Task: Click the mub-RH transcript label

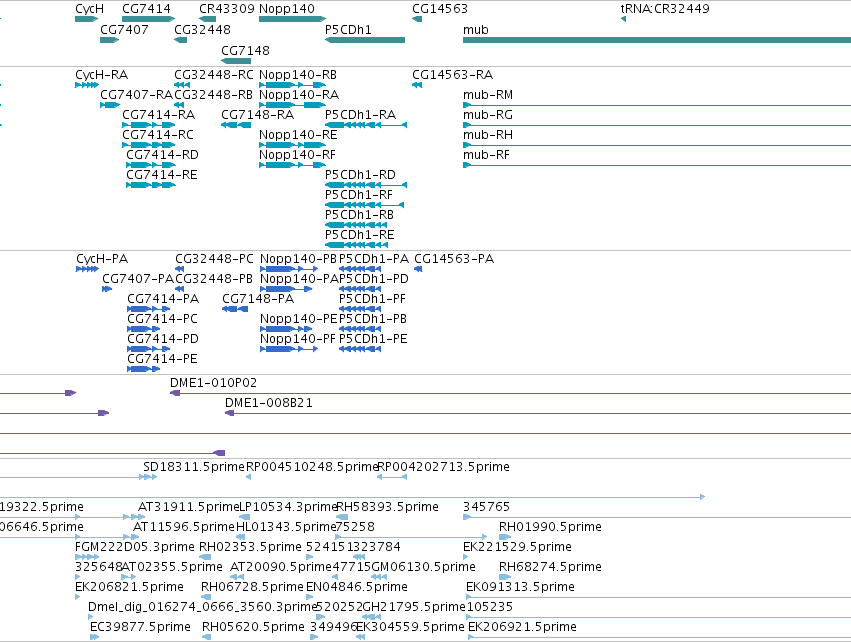Action: [488, 135]
